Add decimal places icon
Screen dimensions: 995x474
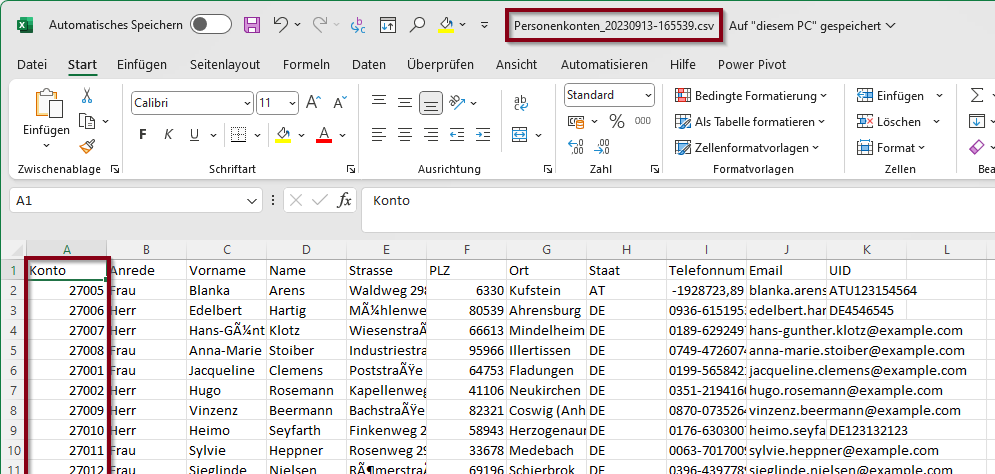[x=576, y=147]
